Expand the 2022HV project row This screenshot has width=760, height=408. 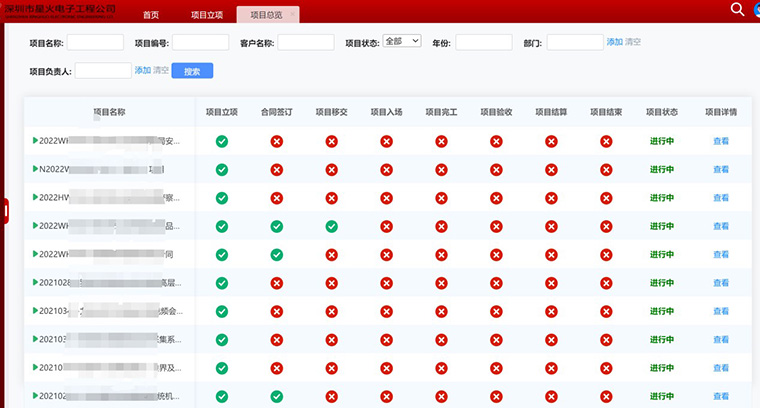[x=35, y=197]
